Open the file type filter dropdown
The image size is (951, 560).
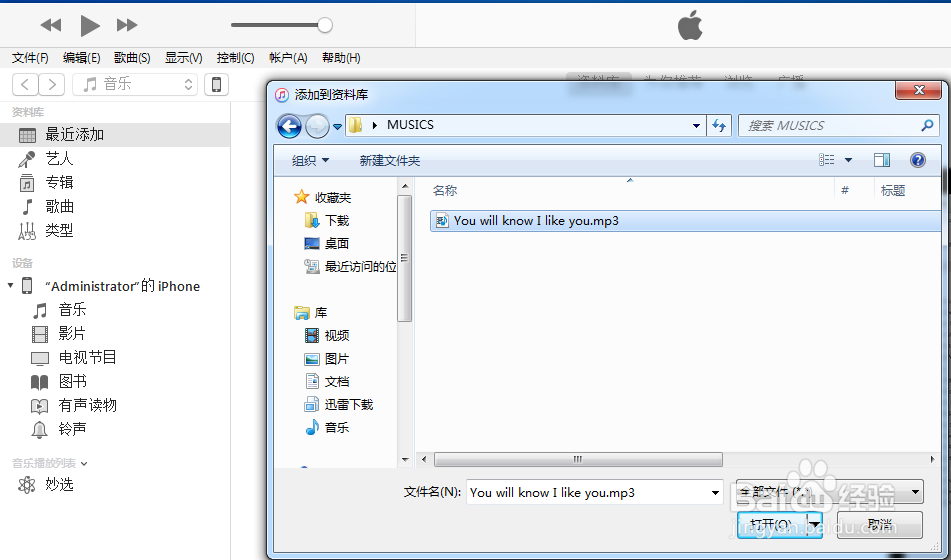830,491
